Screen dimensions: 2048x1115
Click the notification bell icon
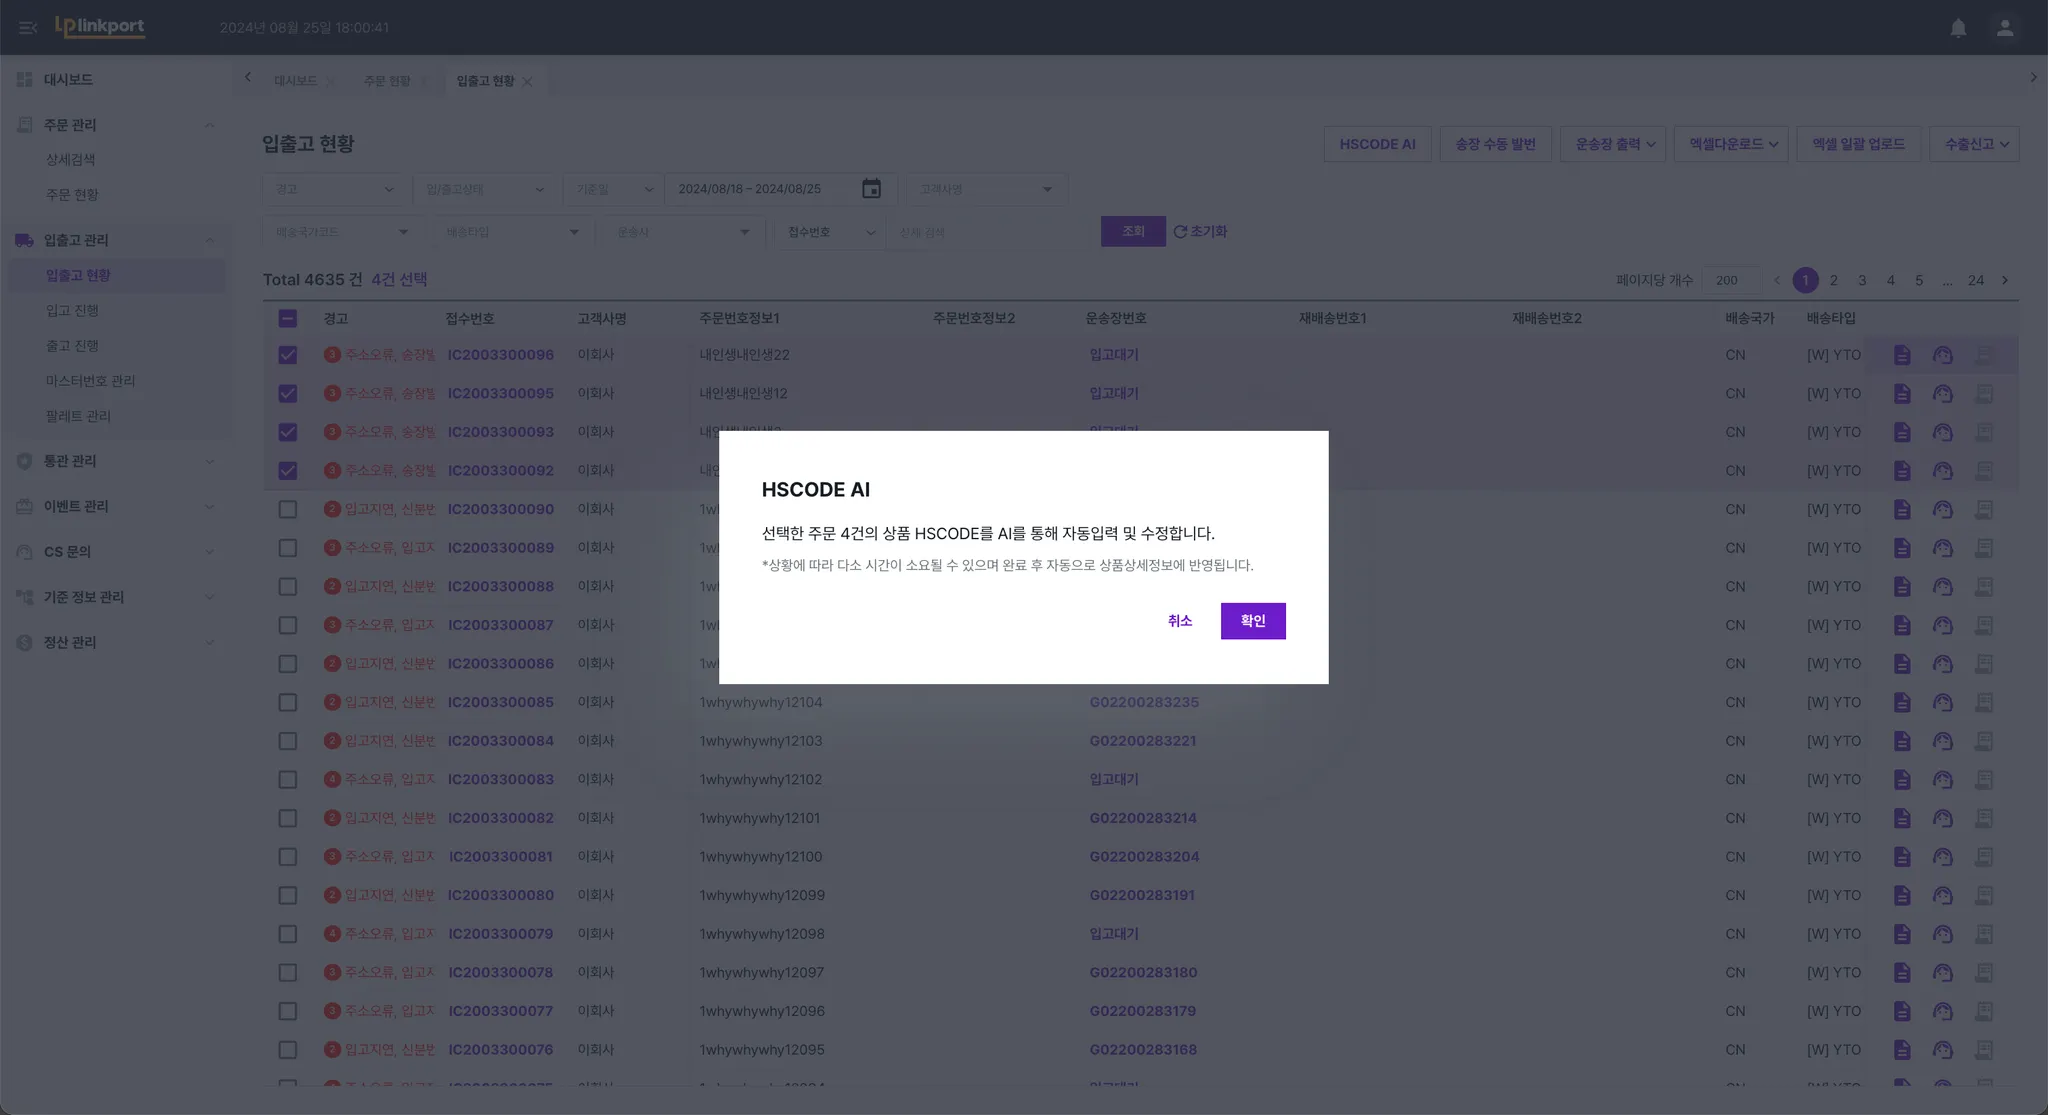click(x=1958, y=28)
